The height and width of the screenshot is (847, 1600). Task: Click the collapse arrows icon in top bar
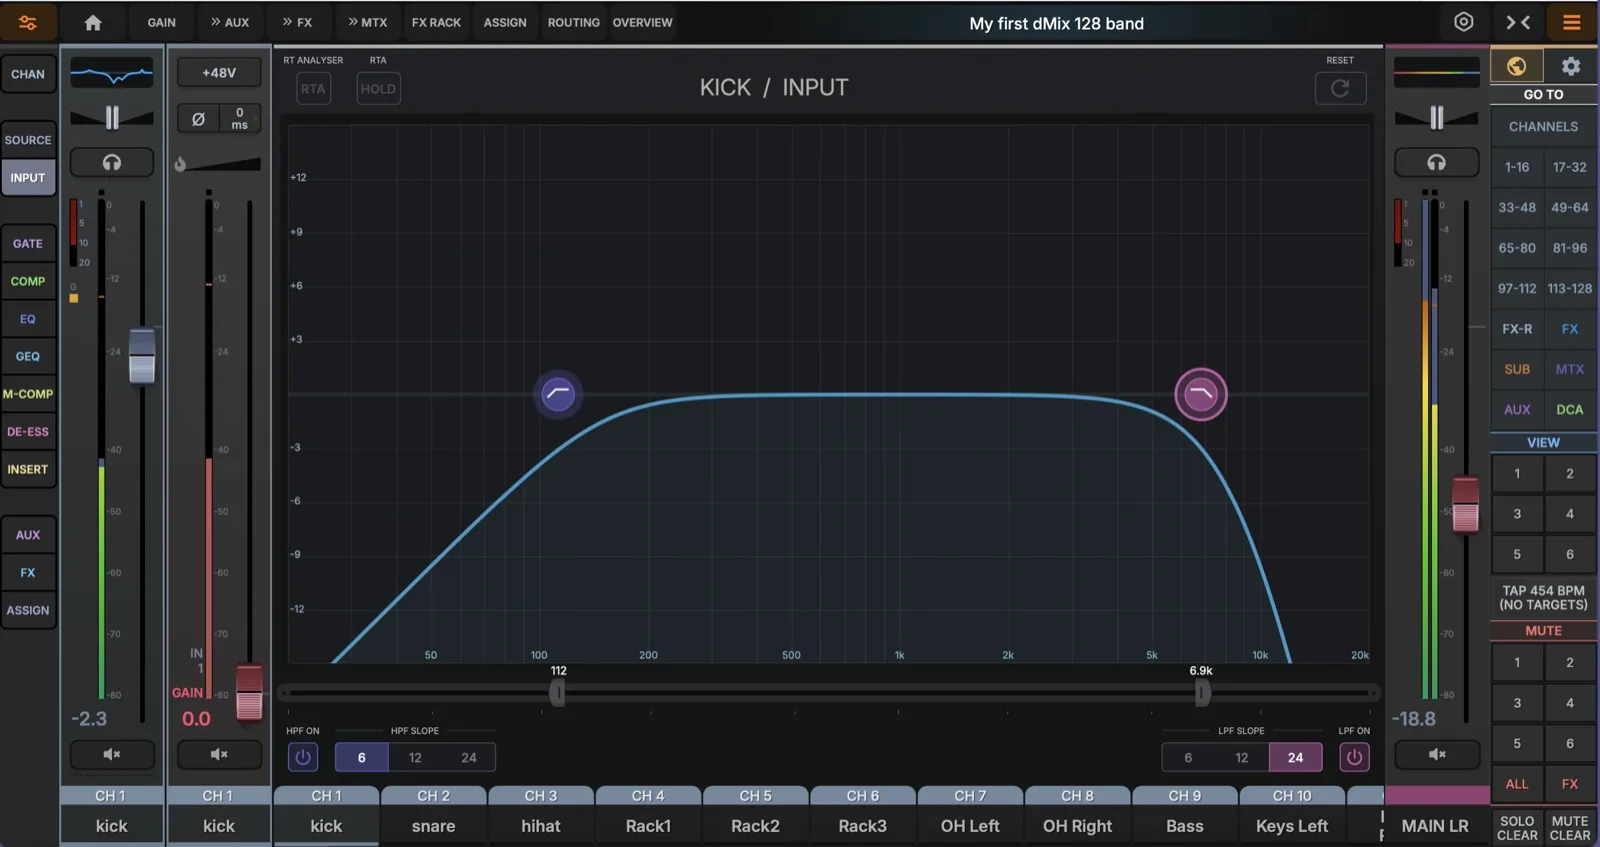click(1518, 22)
